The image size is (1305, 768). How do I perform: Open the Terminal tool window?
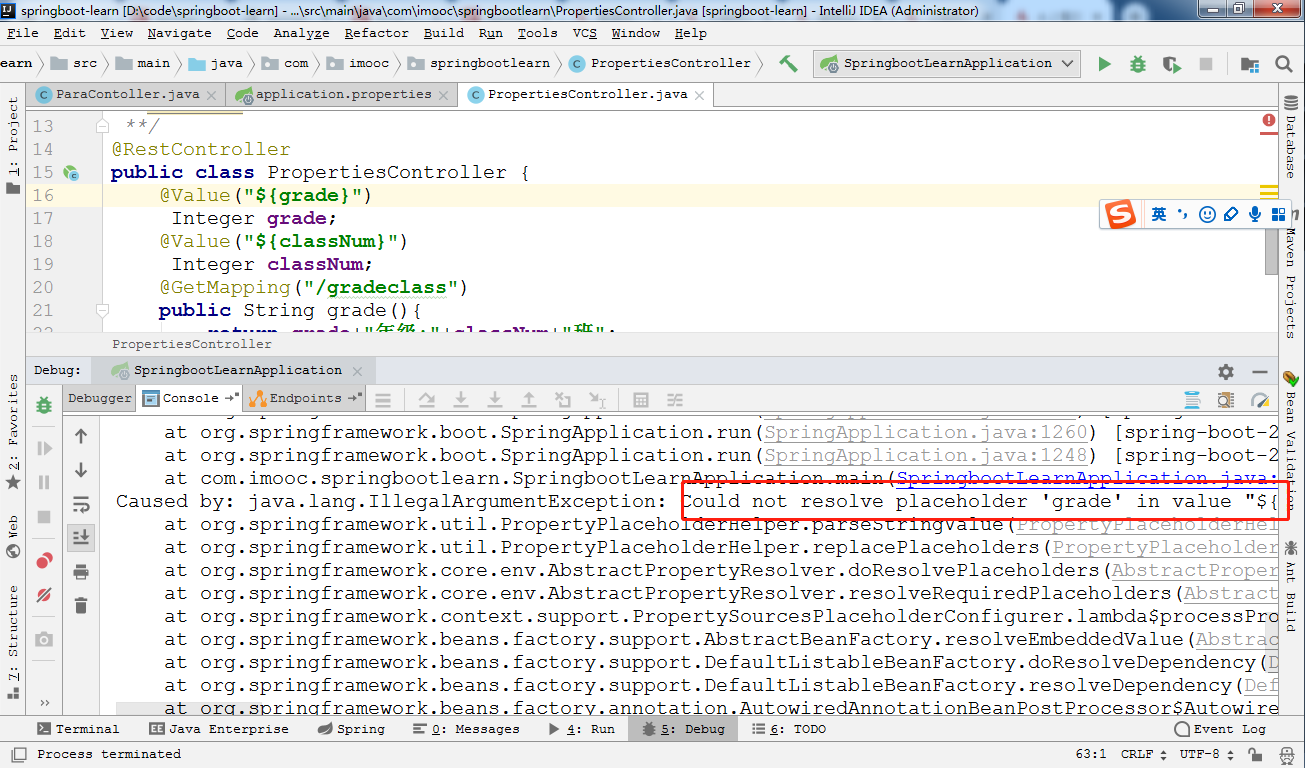(x=78, y=729)
